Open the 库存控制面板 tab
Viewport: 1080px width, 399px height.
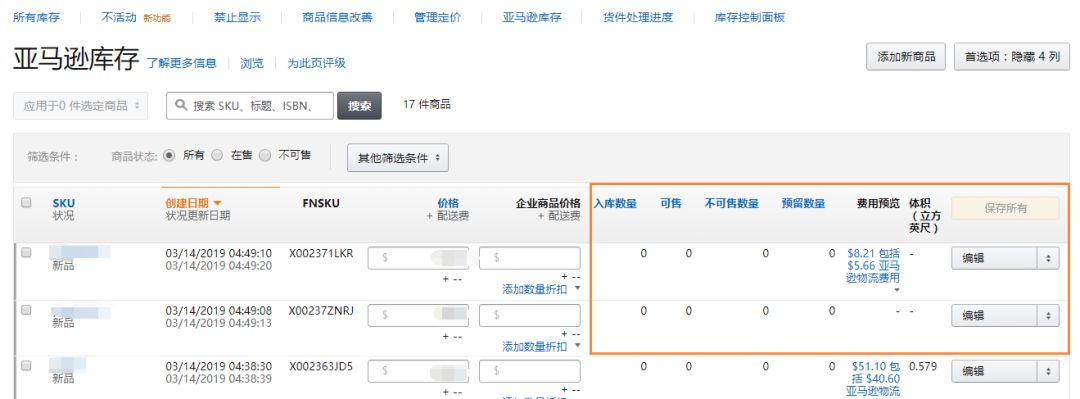coord(749,17)
